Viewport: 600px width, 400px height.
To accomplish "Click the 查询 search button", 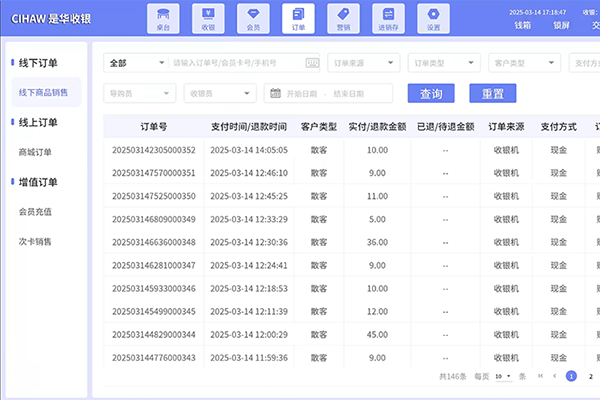I will pos(431,94).
